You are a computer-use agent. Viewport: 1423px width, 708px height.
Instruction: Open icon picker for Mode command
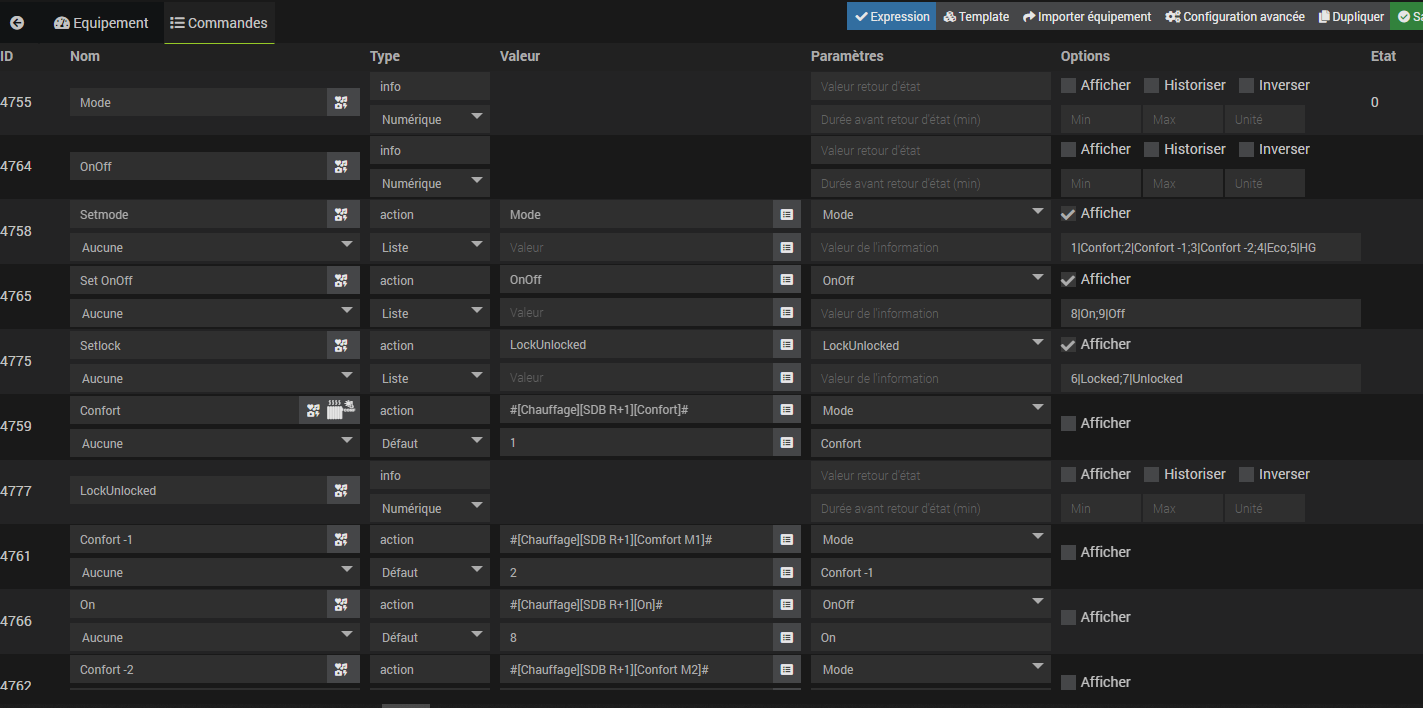(x=342, y=102)
